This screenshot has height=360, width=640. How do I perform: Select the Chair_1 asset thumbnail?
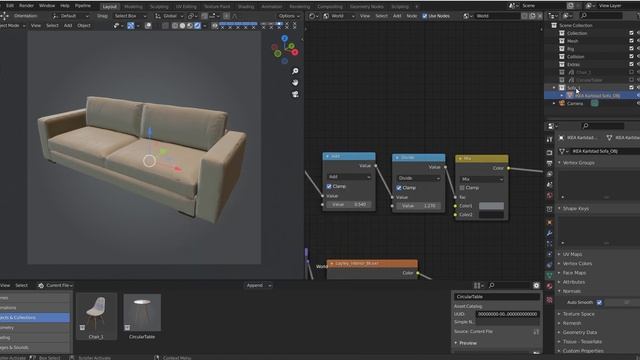tap(96, 316)
